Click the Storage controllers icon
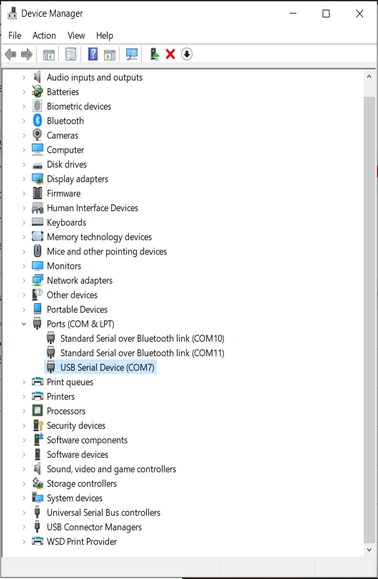This screenshot has height=579, width=378. tap(38, 483)
